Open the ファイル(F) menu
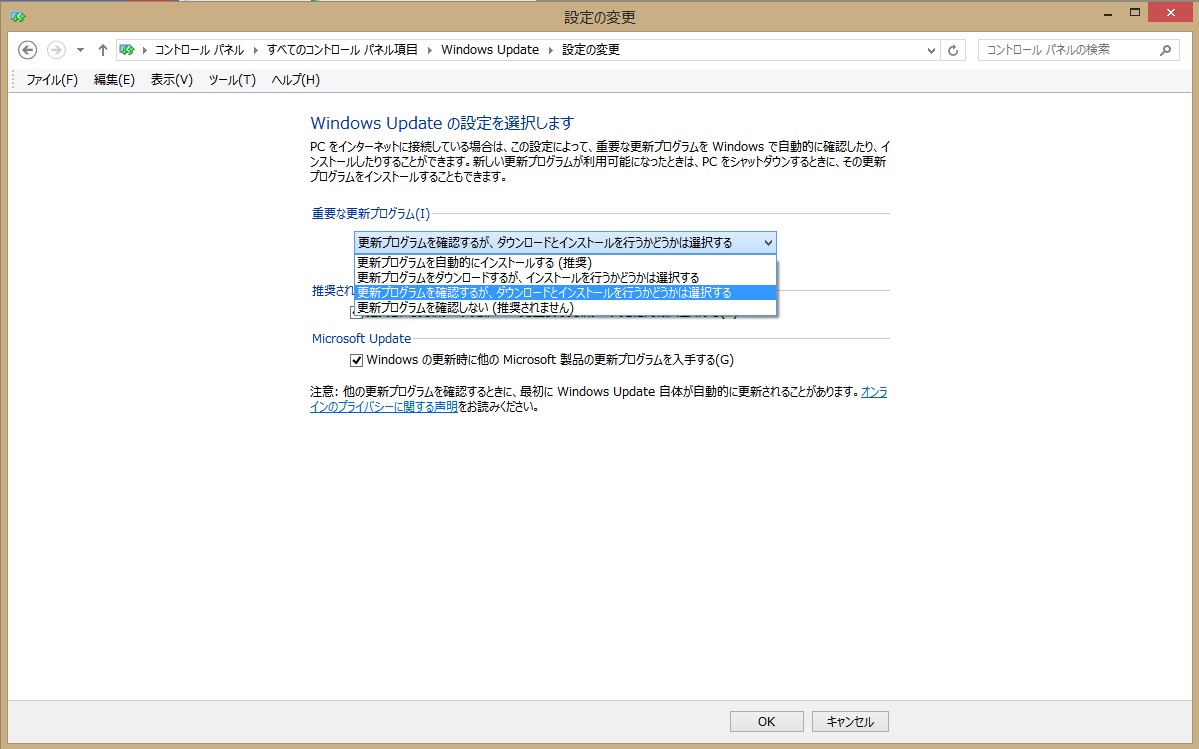The height and width of the screenshot is (749, 1199). 52,80
